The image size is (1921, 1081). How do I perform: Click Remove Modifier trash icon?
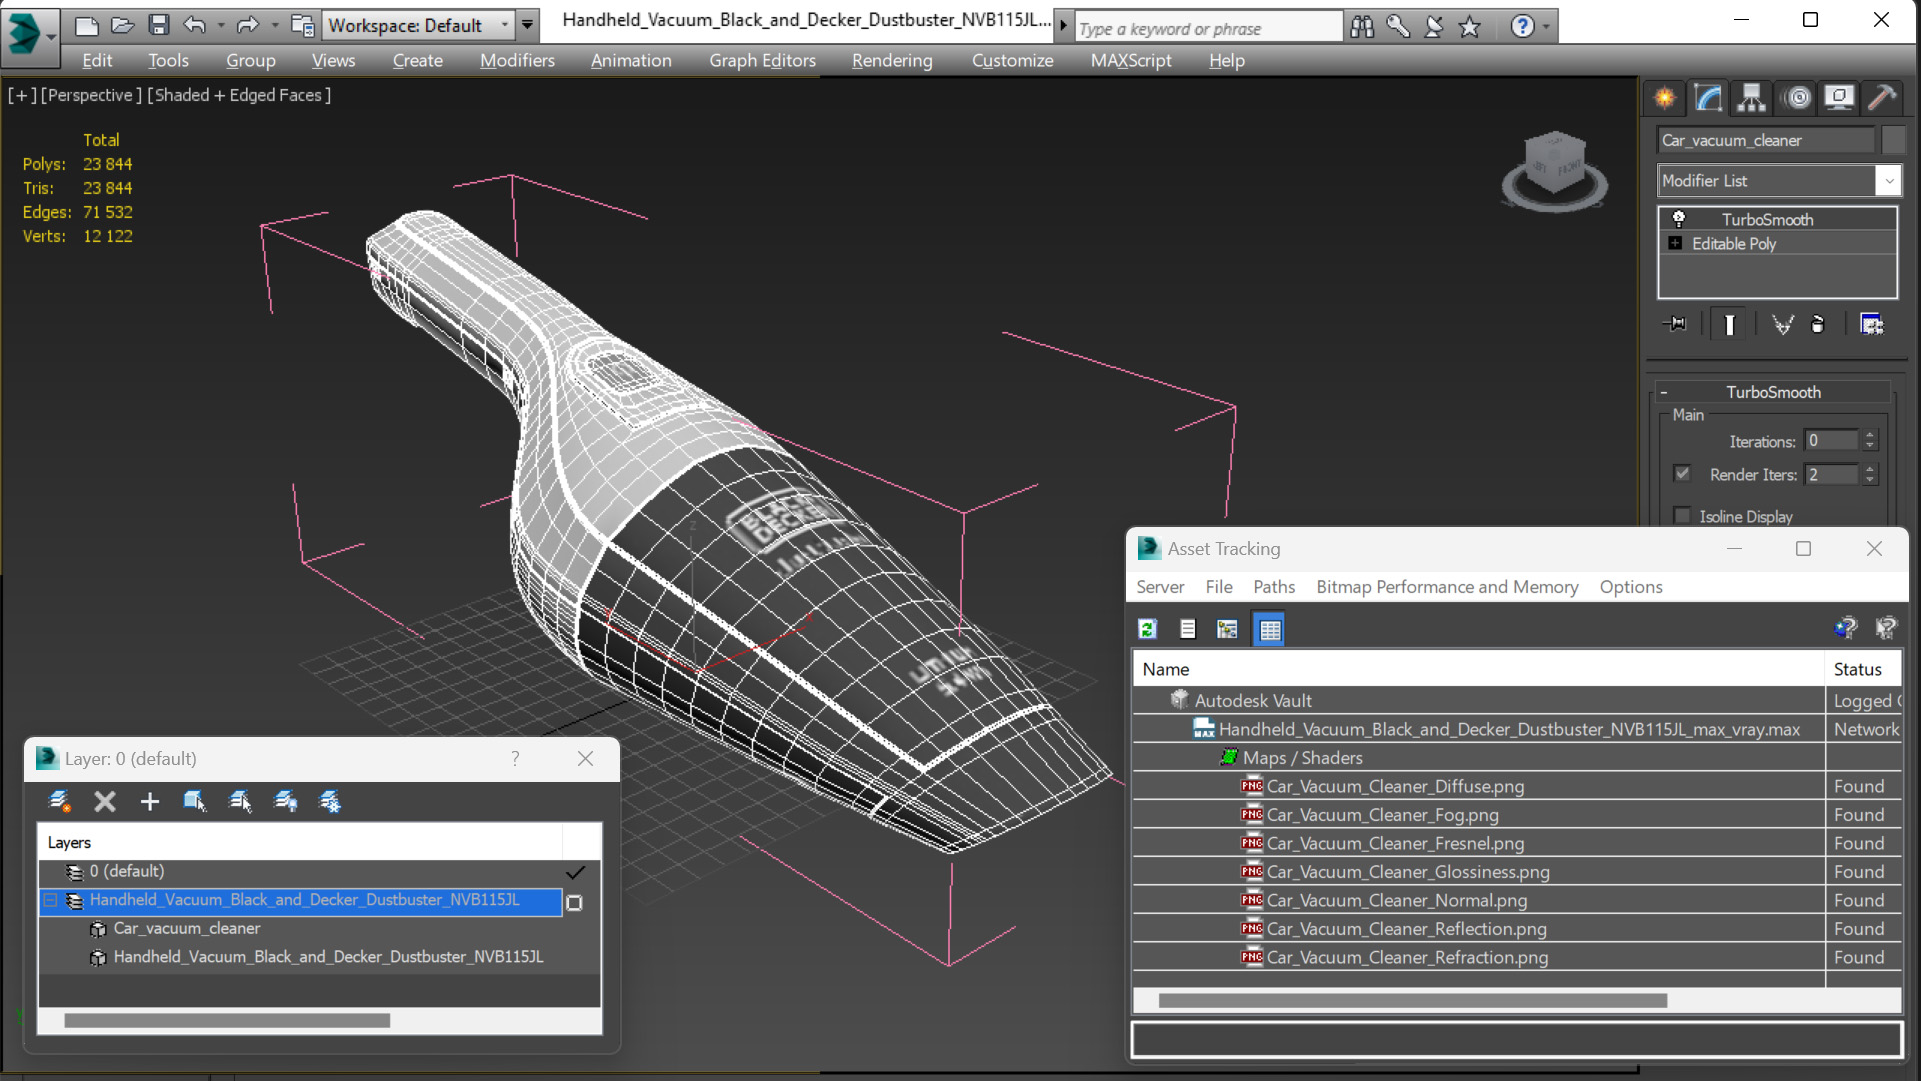pos(1818,324)
